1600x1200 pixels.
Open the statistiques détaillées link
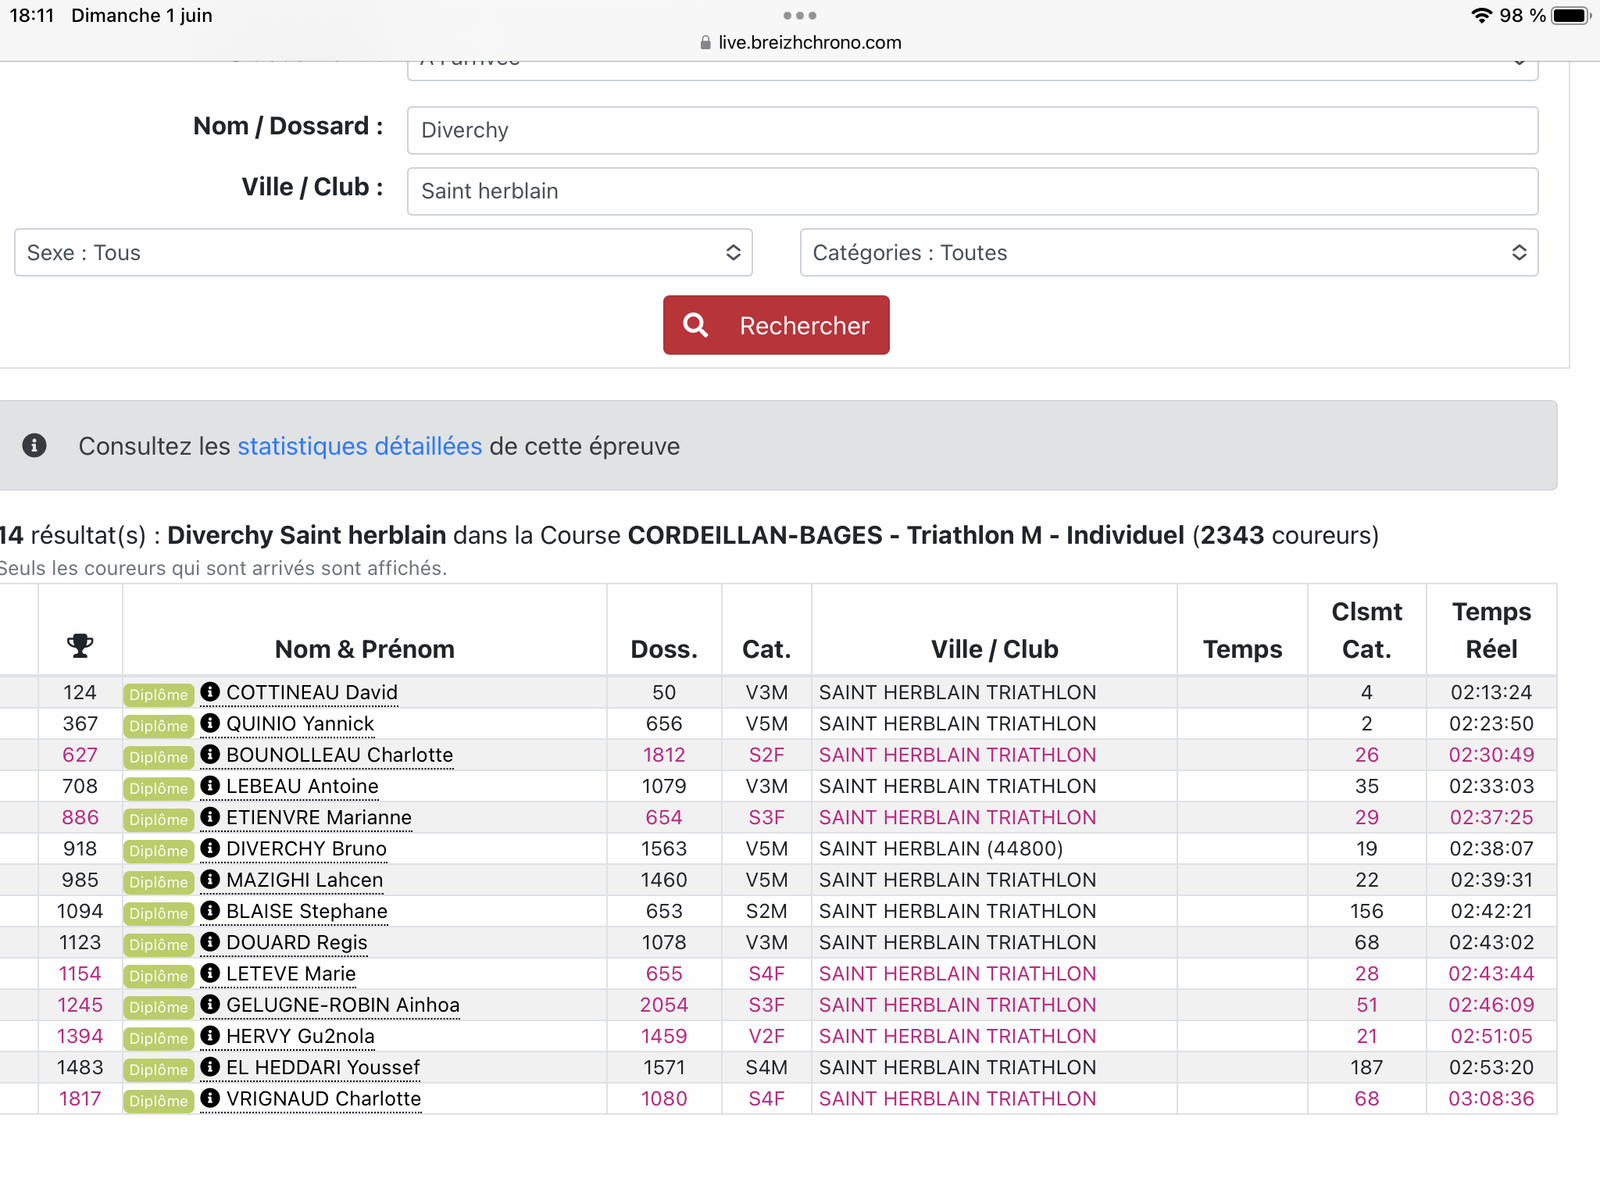(359, 446)
